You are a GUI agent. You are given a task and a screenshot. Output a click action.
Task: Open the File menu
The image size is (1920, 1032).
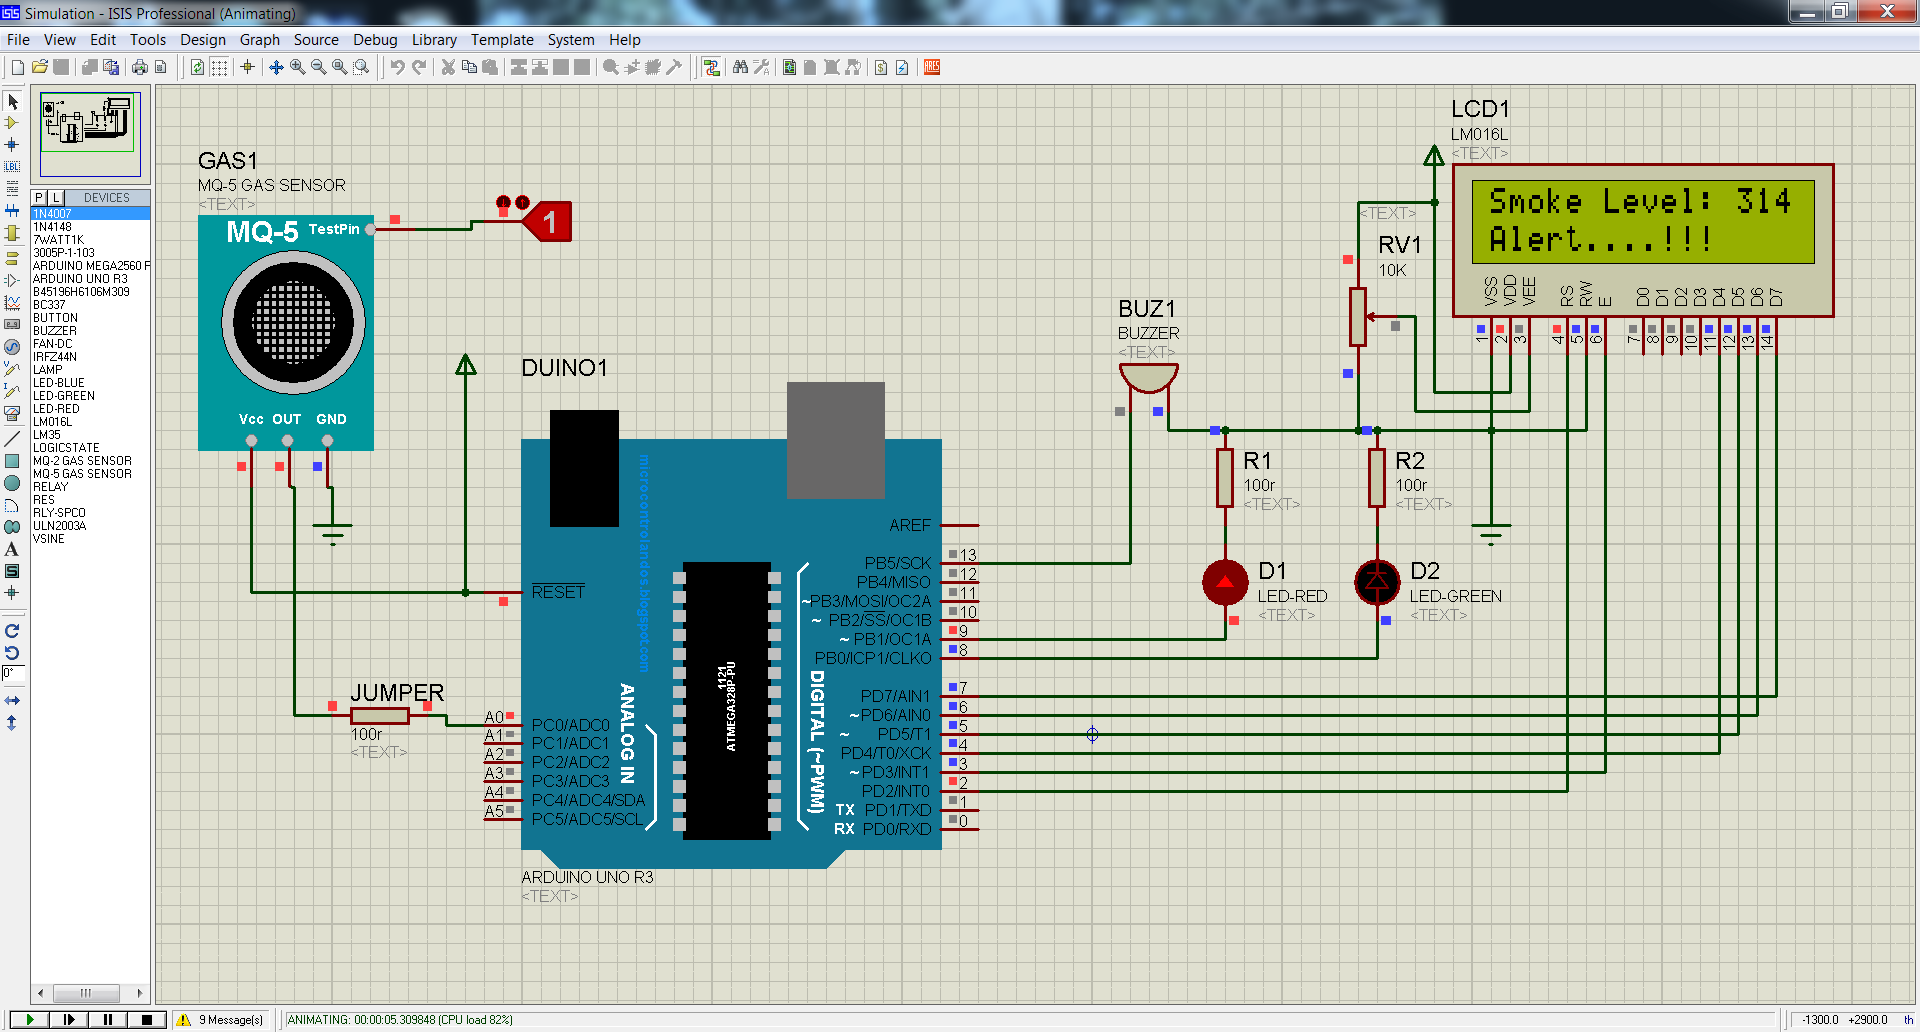point(18,40)
